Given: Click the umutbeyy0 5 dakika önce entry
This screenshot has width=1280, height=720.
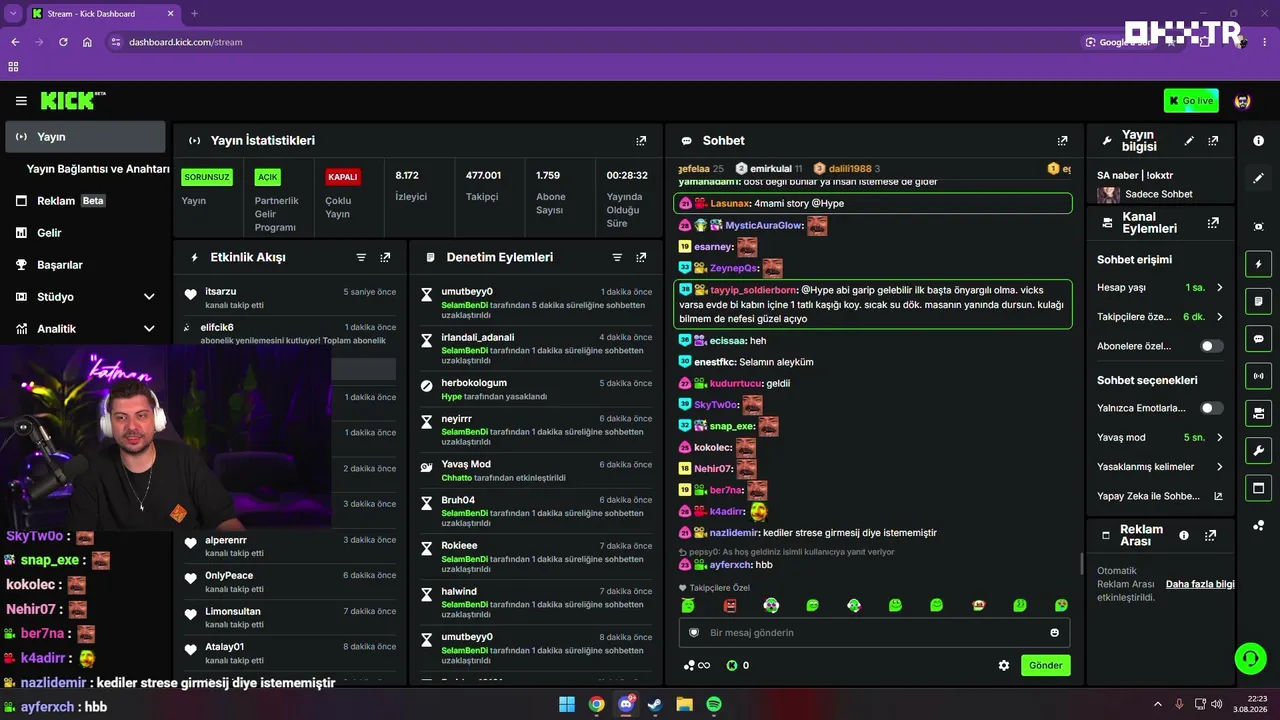Looking at the screenshot, I should click(x=538, y=303).
